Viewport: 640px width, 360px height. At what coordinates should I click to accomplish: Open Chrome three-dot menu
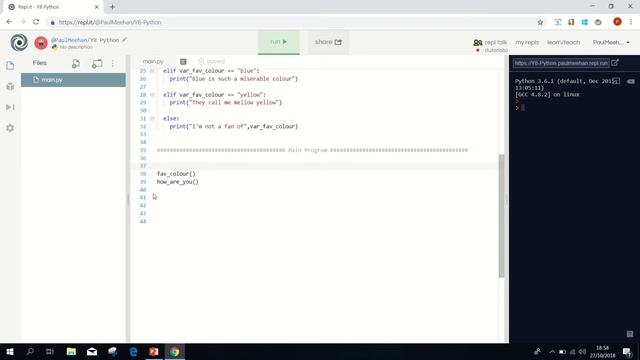click(x=631, y=22)
